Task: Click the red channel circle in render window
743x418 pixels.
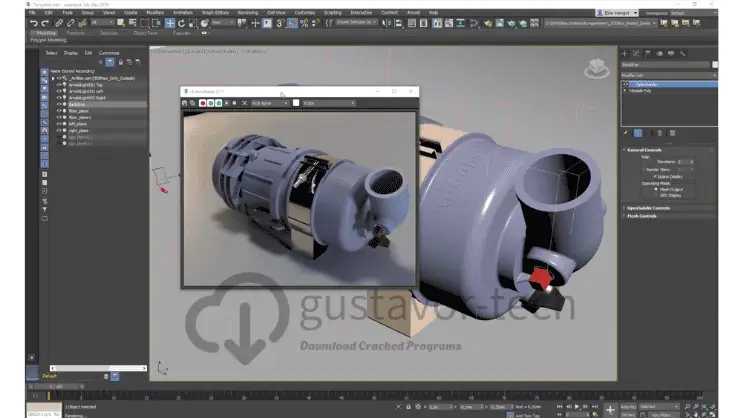Action: [202, 103]
